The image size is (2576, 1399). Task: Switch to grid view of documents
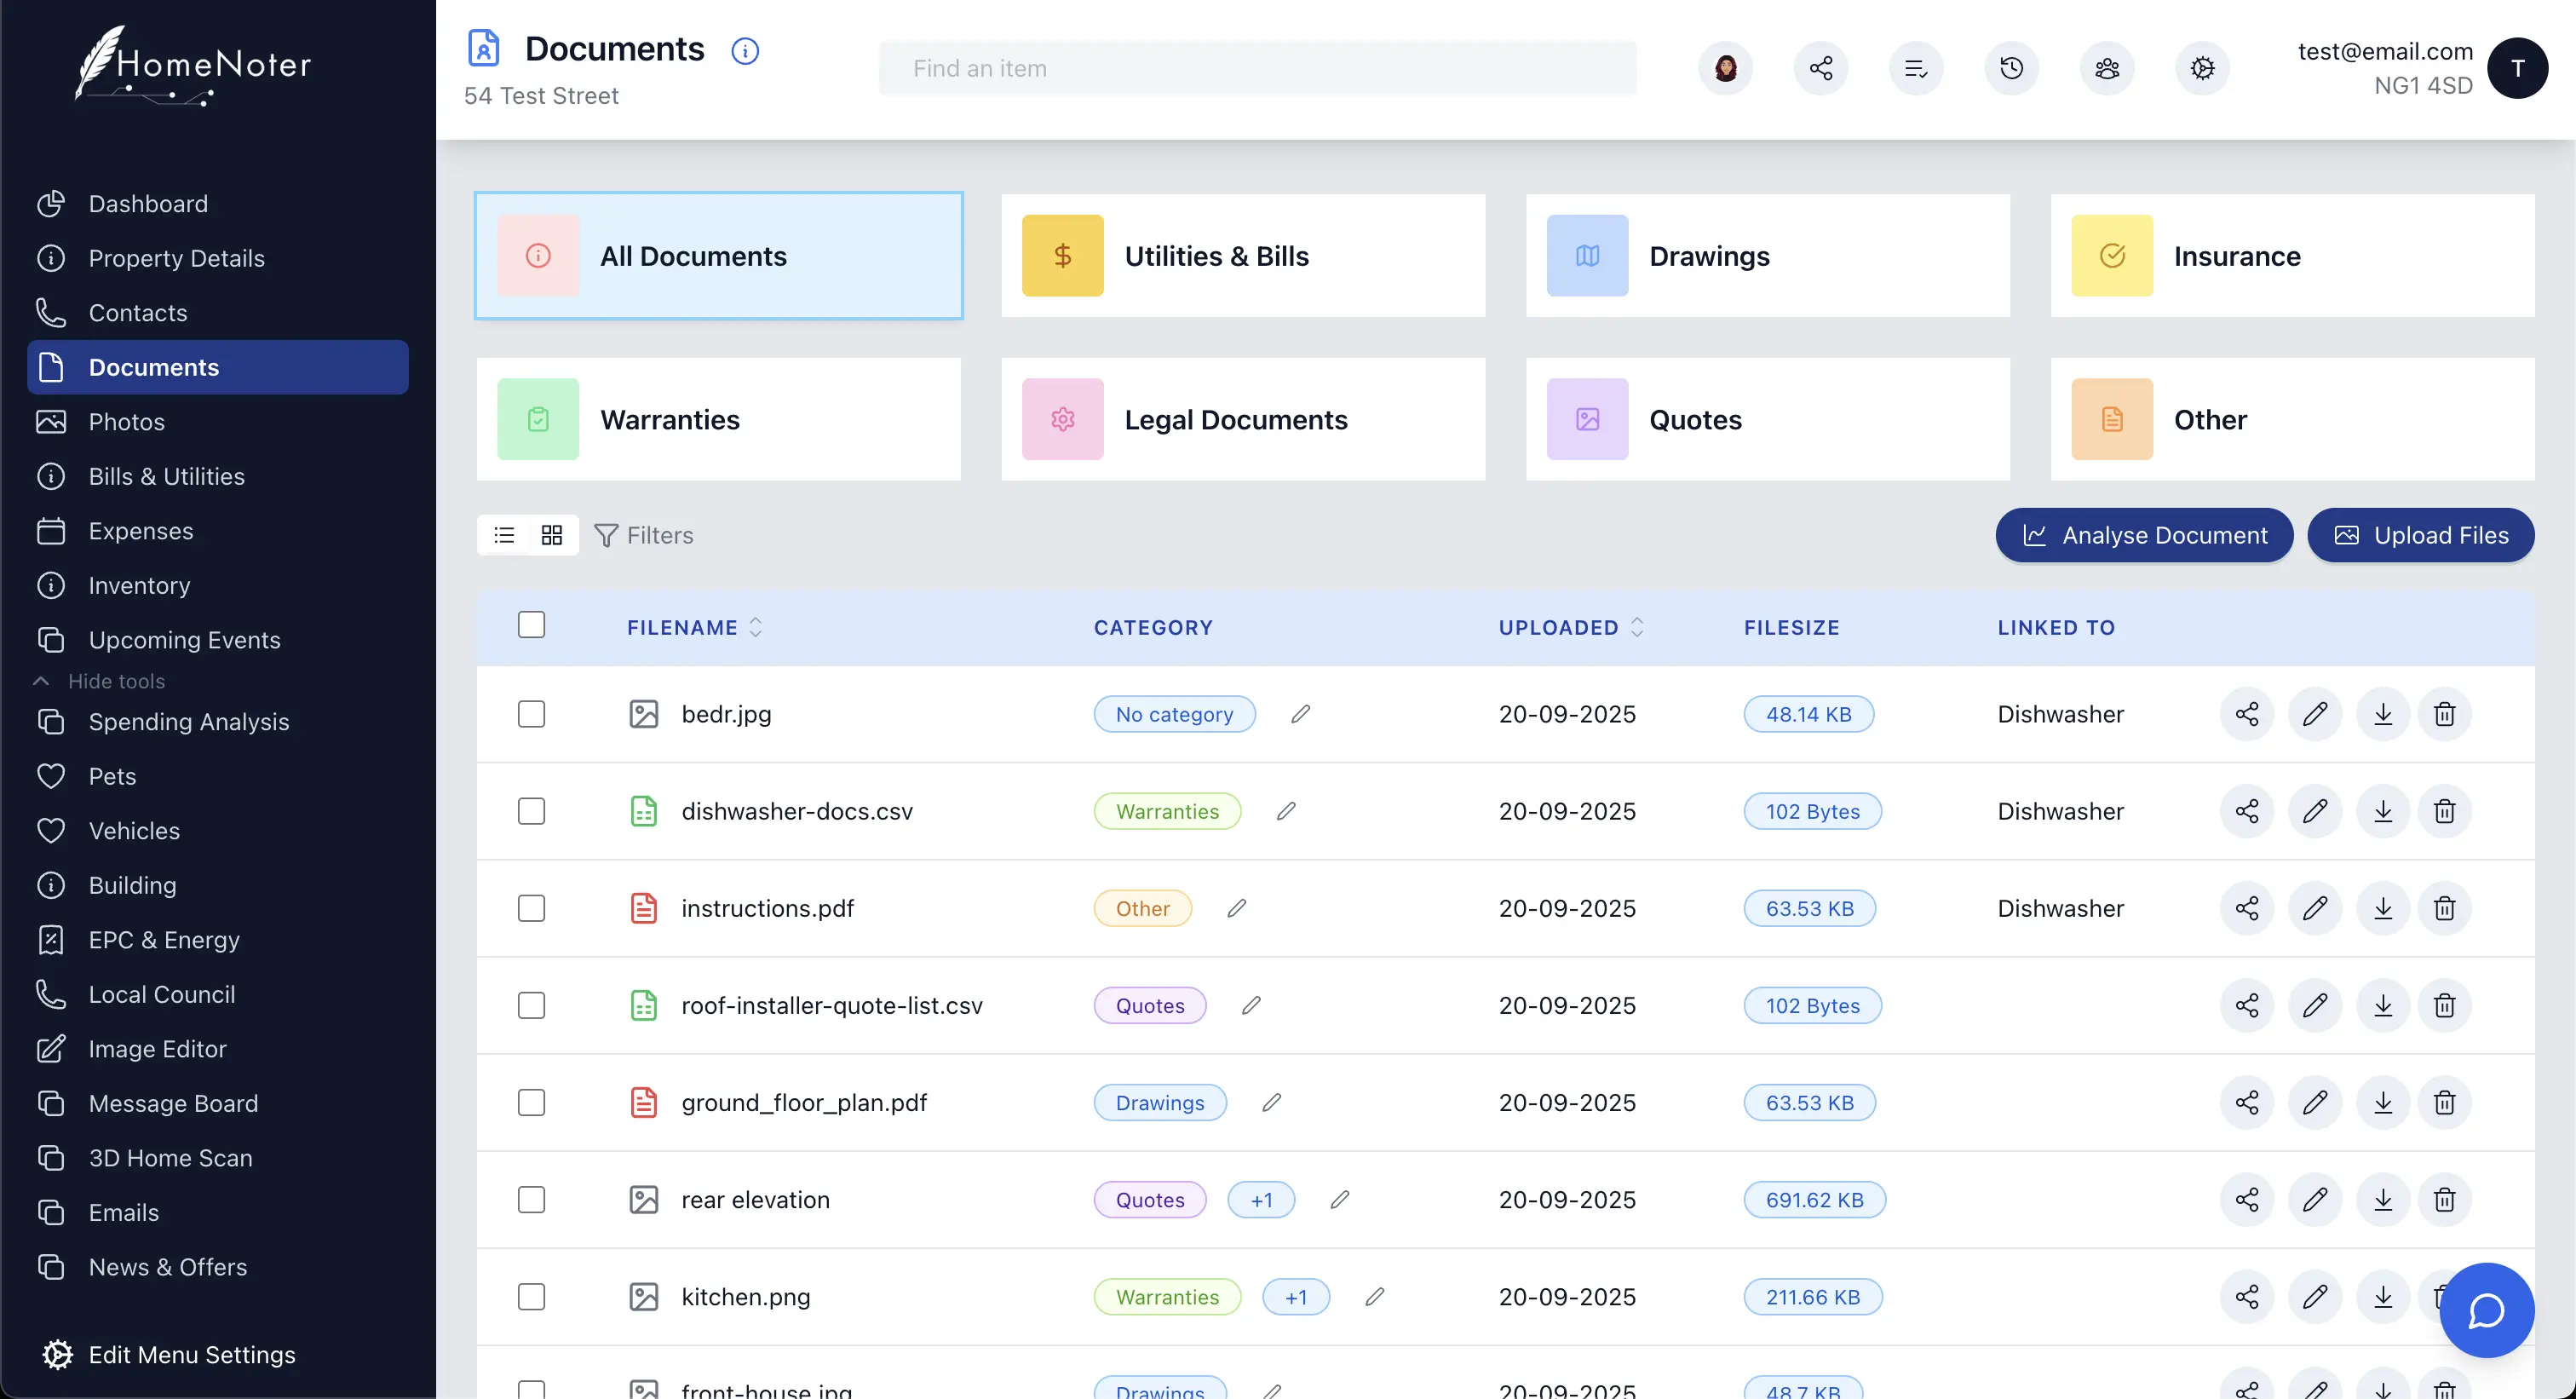(551, 535)
